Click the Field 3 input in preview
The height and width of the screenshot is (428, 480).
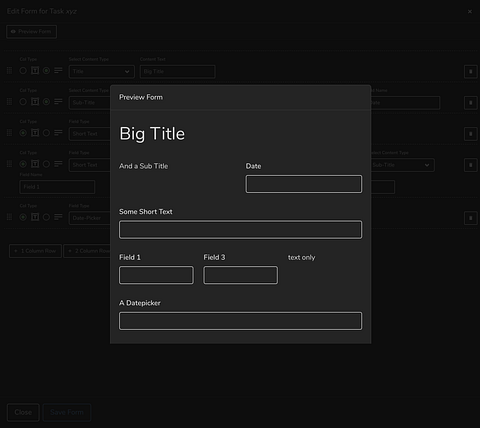(240, 275)
